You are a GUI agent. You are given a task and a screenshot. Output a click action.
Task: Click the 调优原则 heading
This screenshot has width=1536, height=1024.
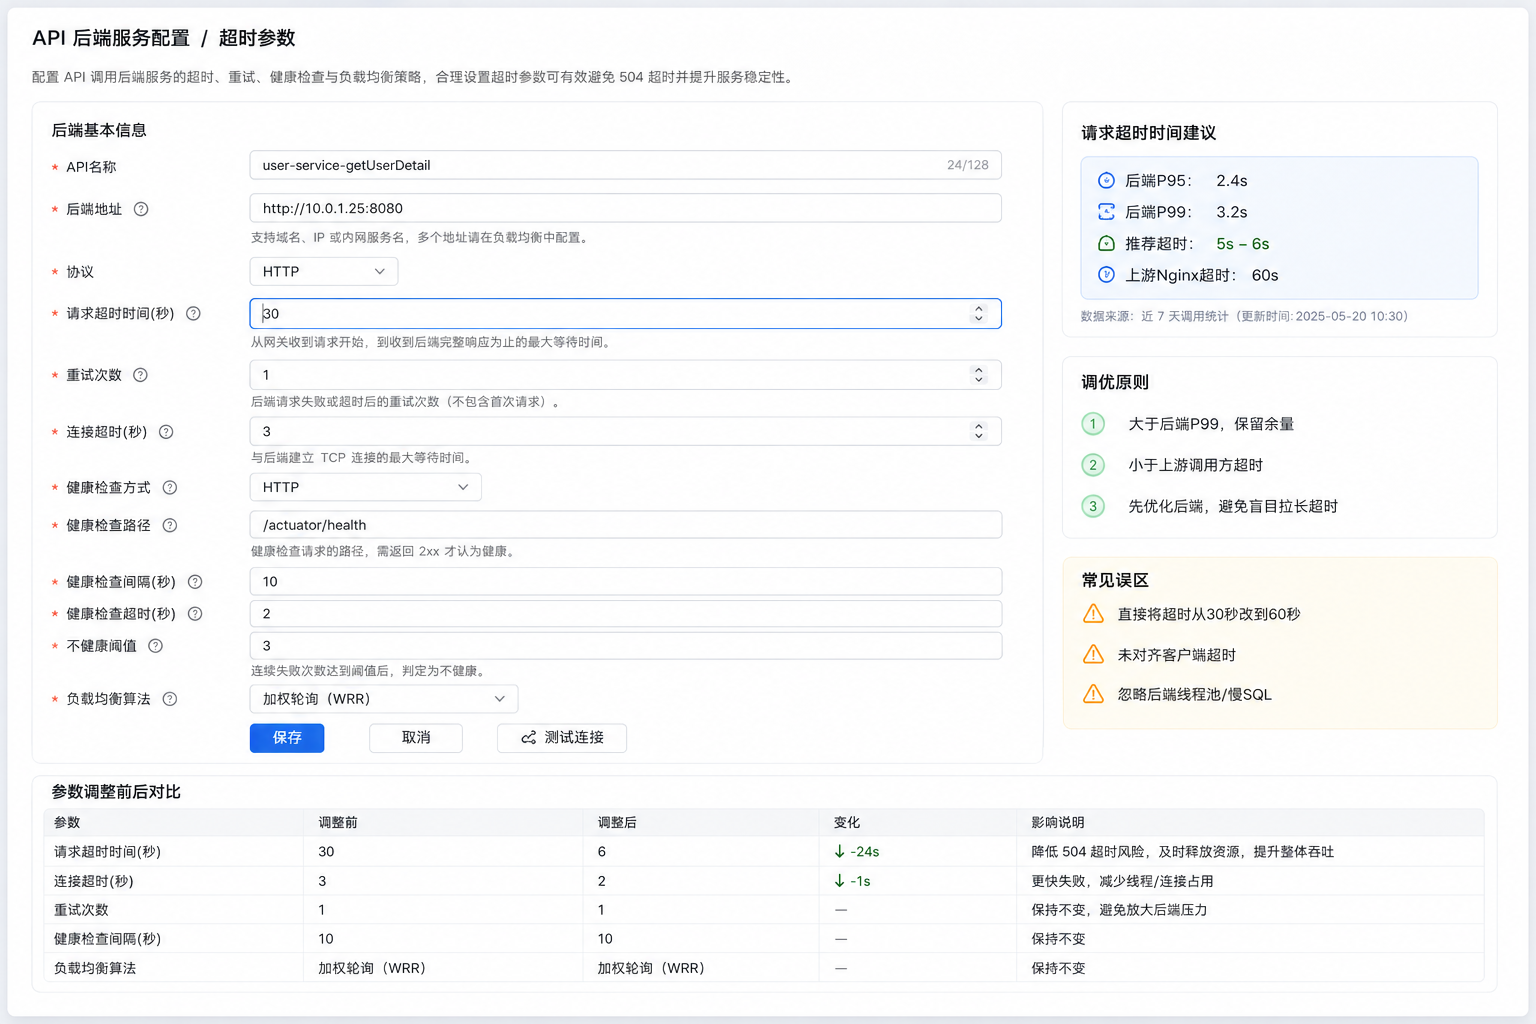1115,382
